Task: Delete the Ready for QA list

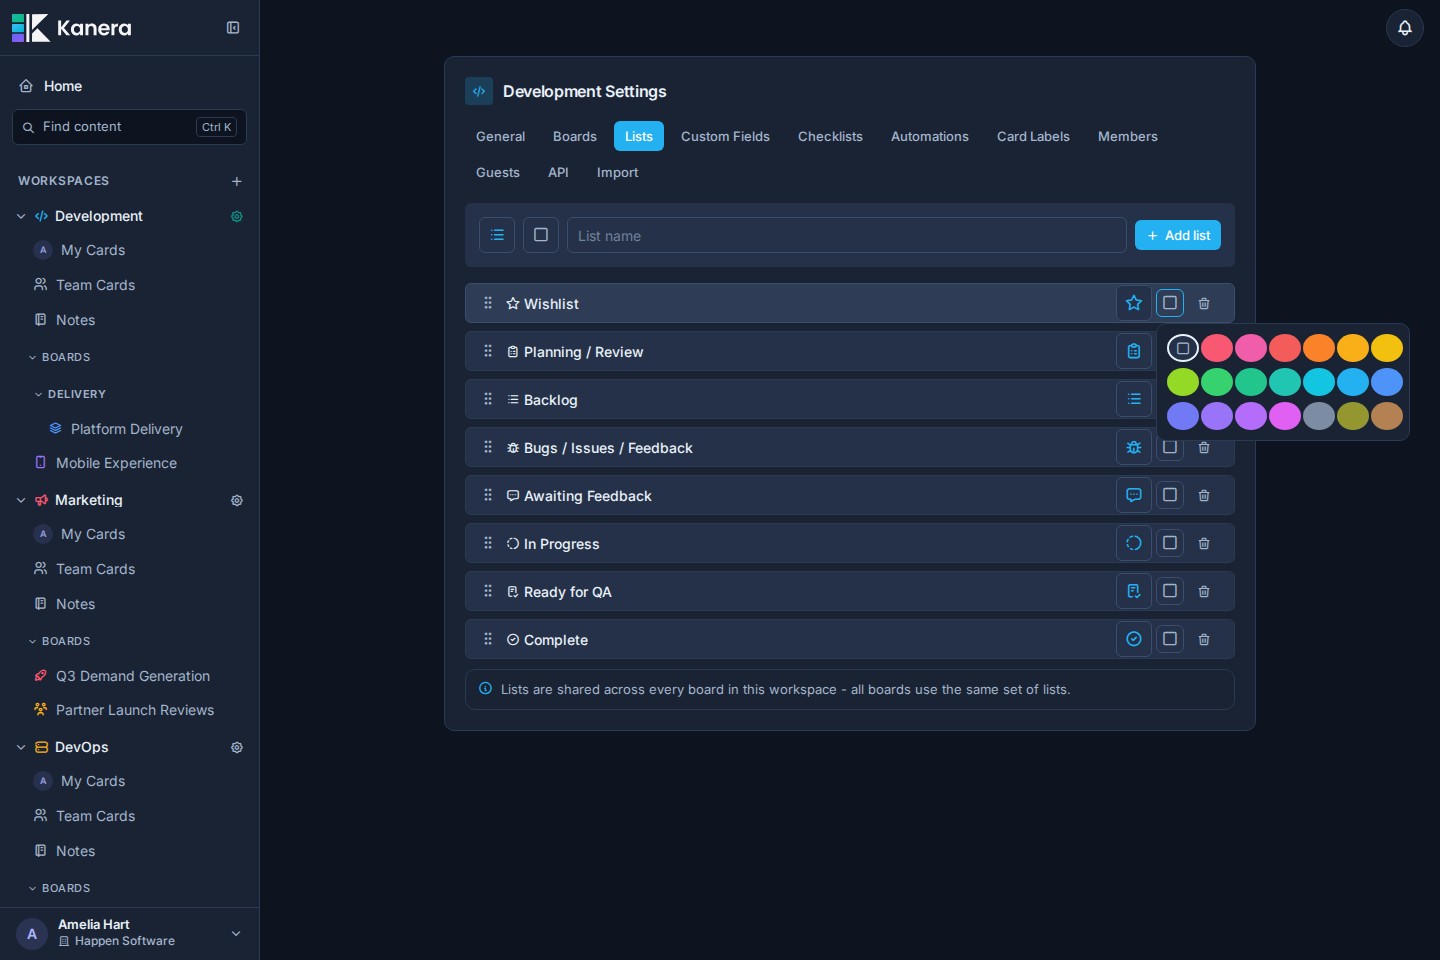Action: (1204, 591)
